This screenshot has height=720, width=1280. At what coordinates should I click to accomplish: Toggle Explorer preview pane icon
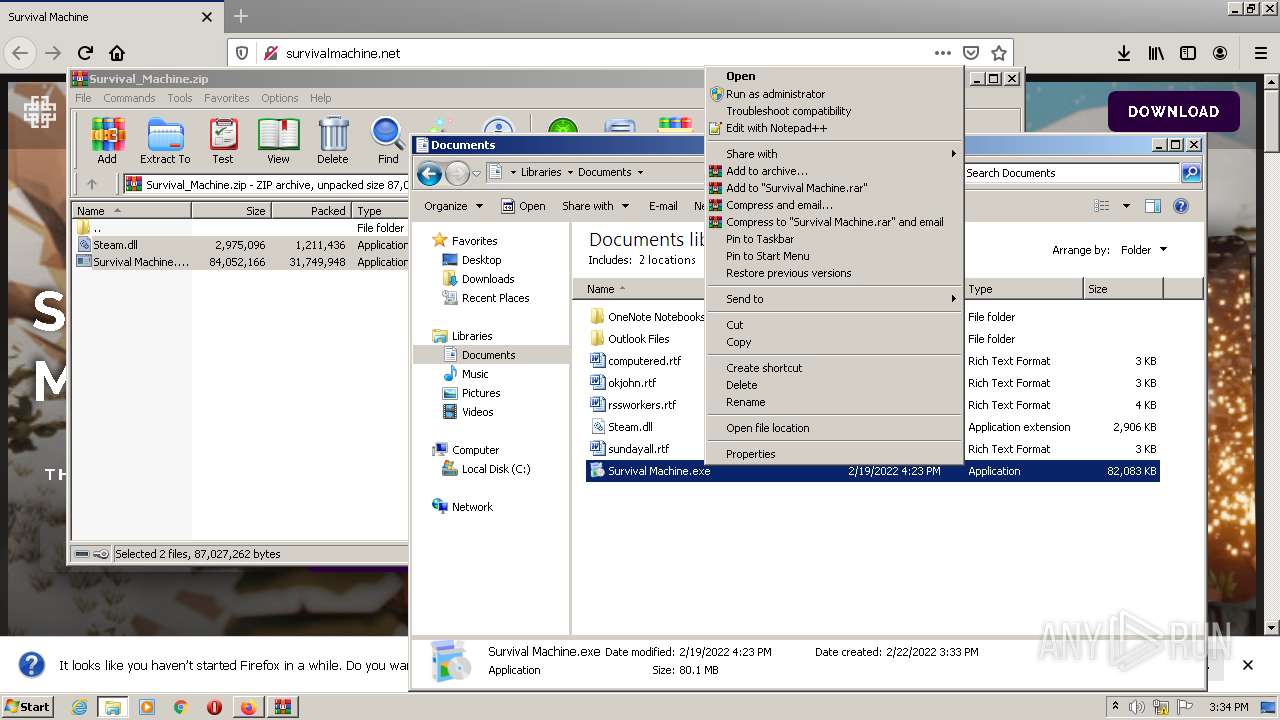(1152, 206)
